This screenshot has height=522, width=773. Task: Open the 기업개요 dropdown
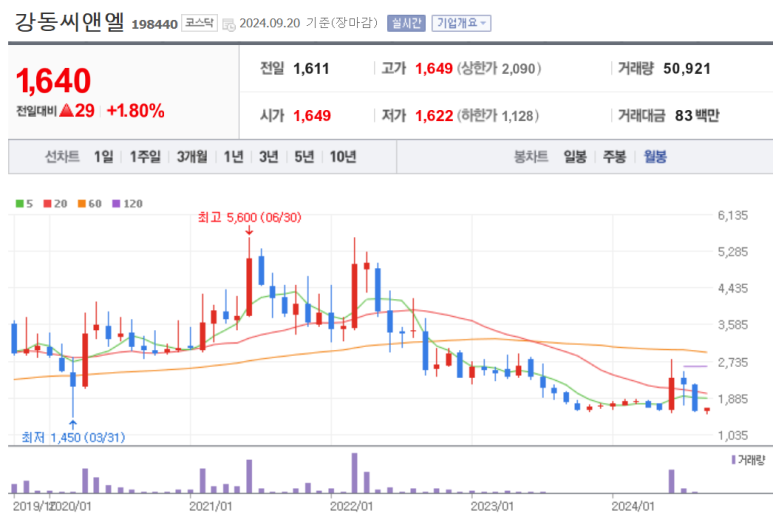[x=461, y=23]
